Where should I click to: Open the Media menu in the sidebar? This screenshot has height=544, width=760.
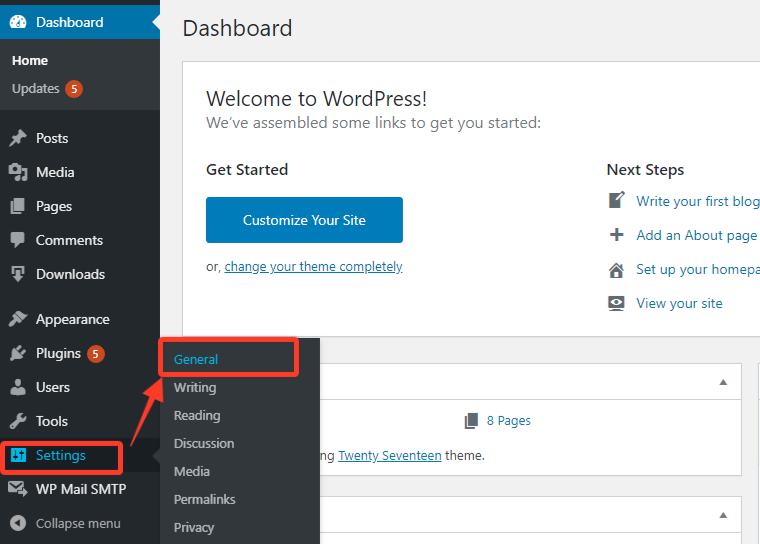tap(80, 172)
